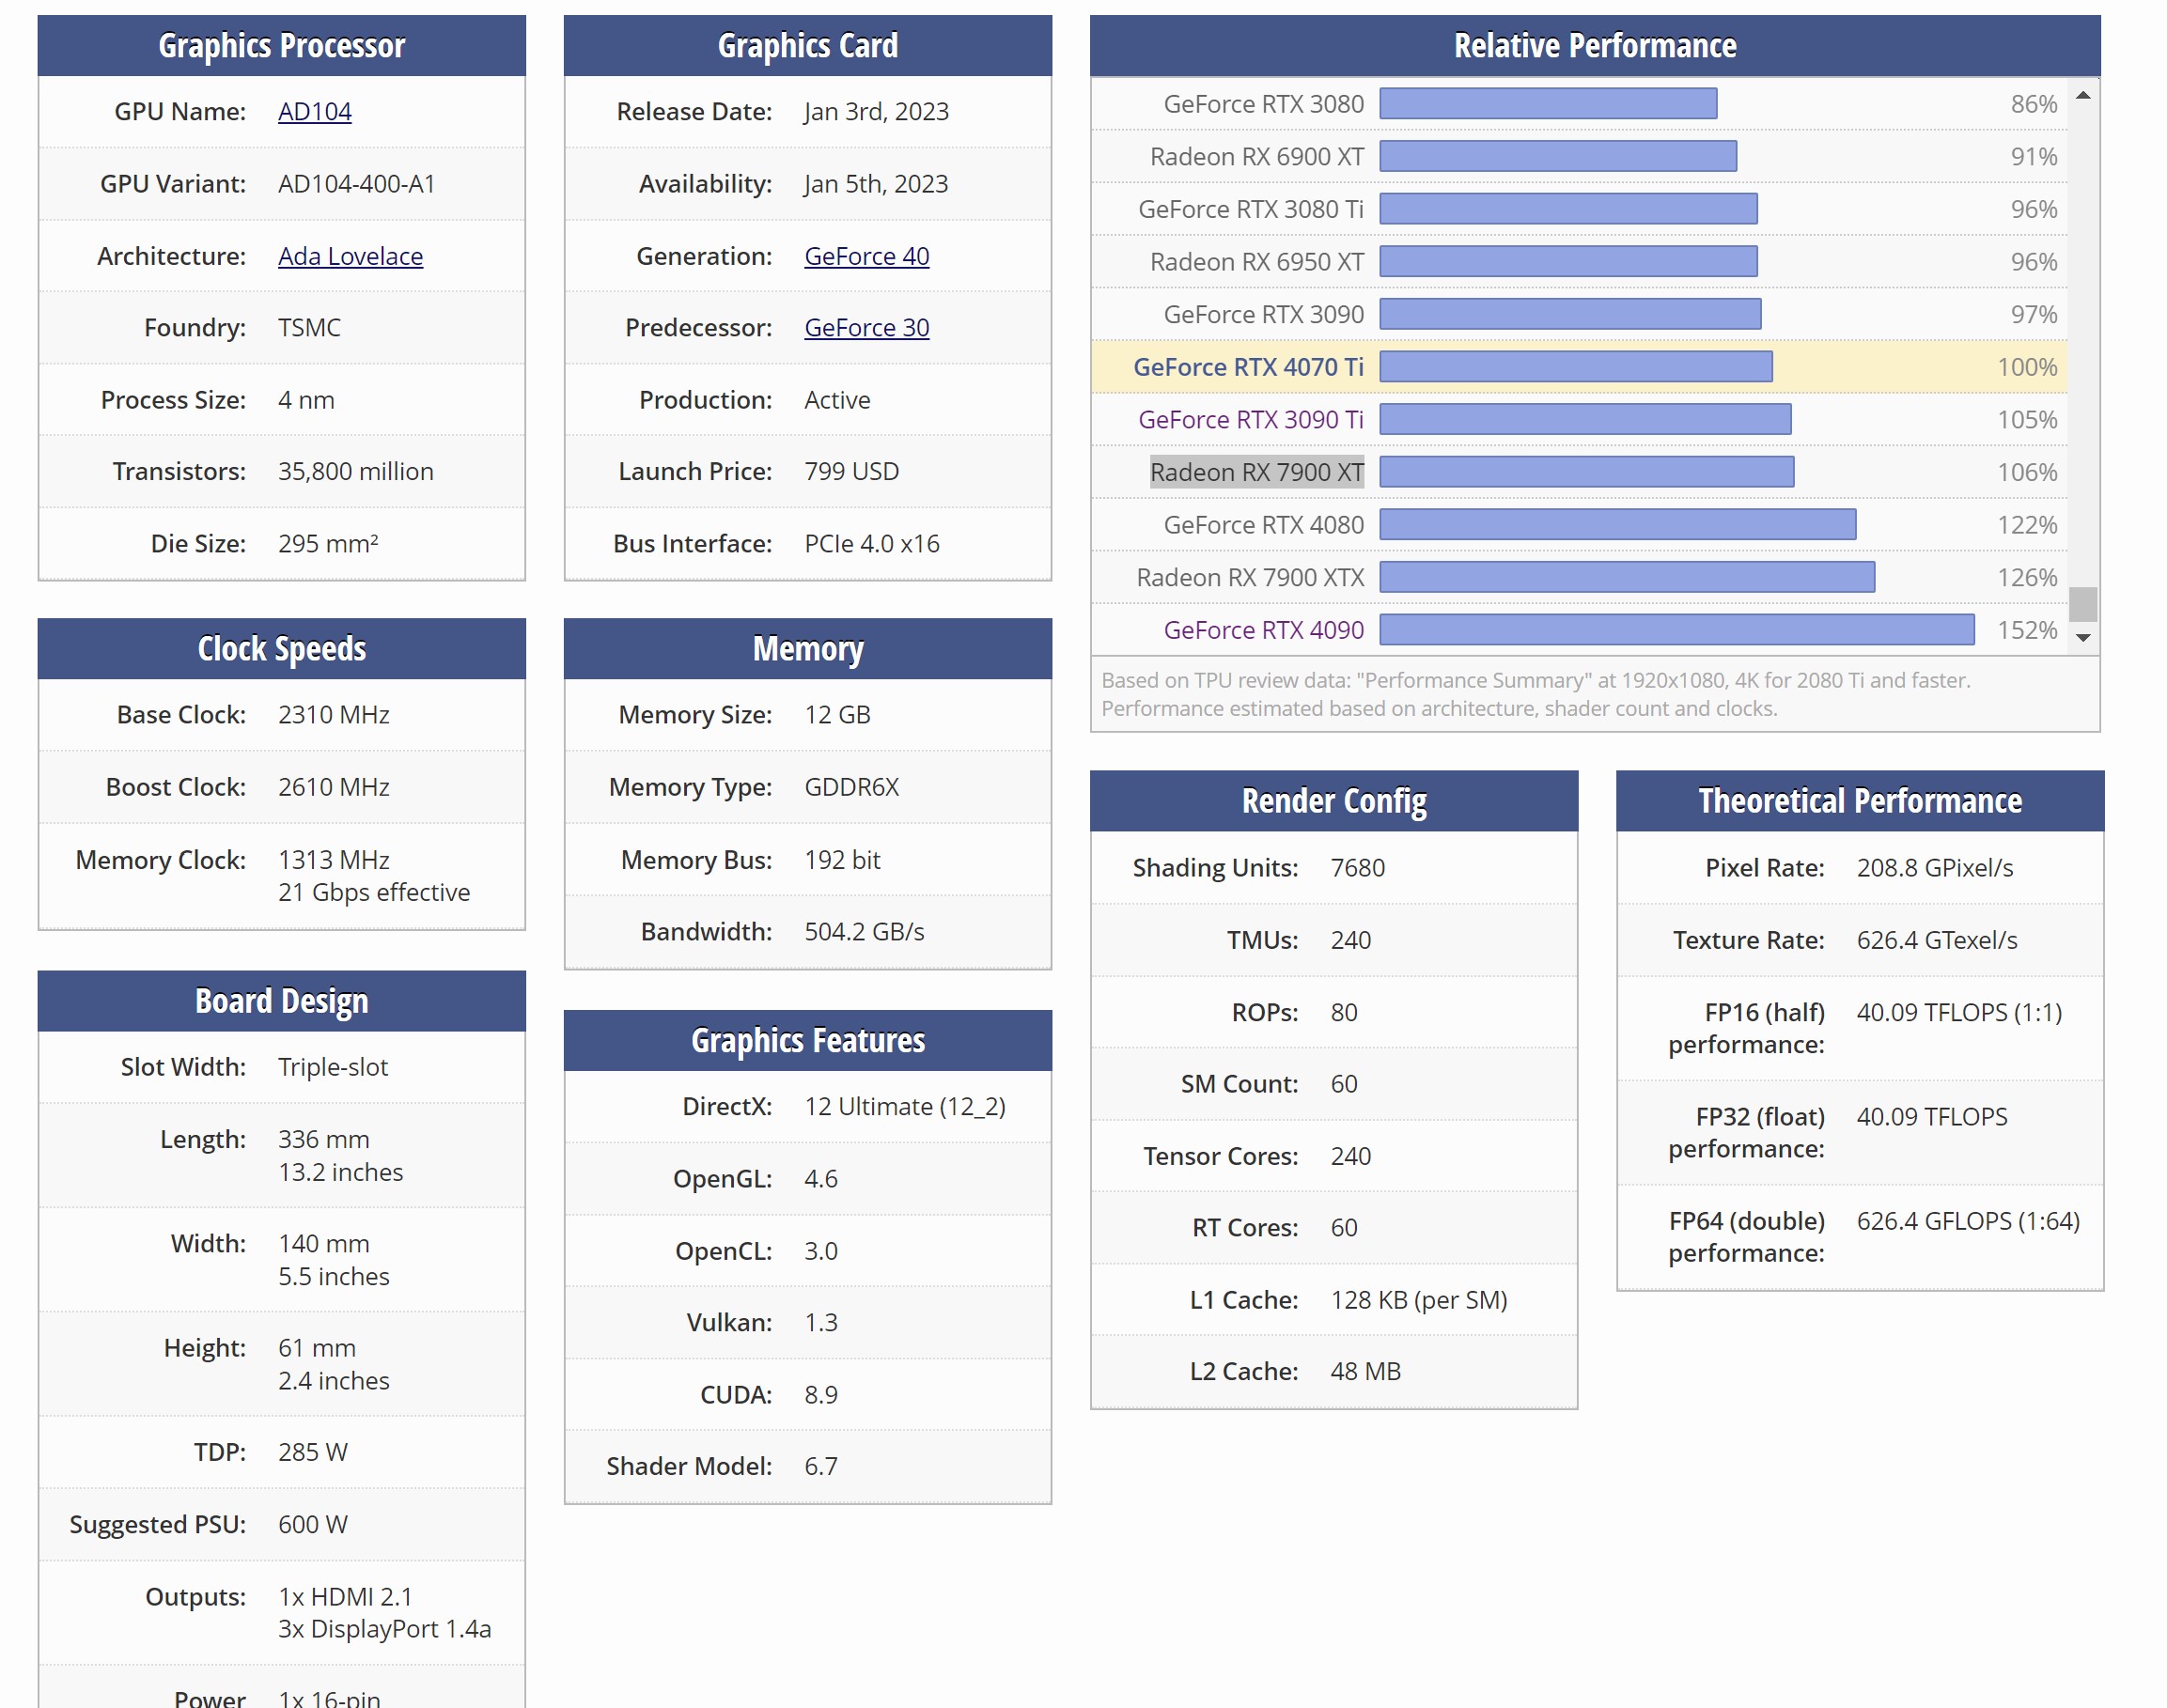Screen dimensions: 2167x1708
Task: Click the Release Date value Jan 3rd, 2023
Action: tap(876, 111)
